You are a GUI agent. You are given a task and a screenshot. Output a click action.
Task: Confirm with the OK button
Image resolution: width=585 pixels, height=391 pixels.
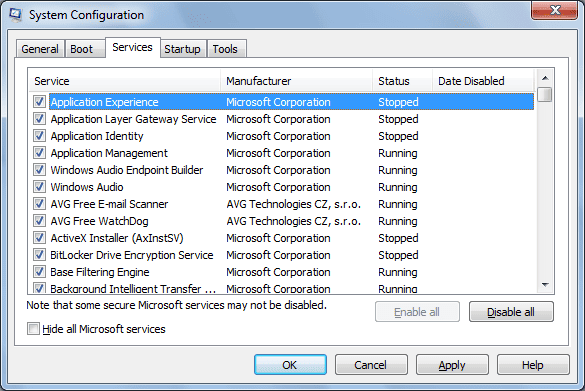290,365
